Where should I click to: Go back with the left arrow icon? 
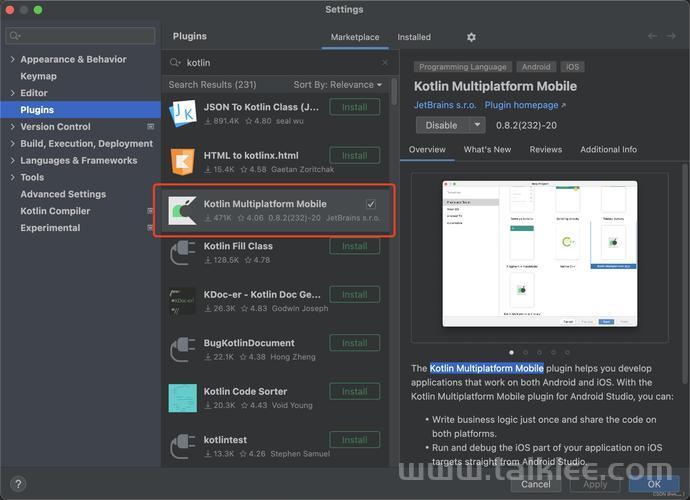click(653, 36)
